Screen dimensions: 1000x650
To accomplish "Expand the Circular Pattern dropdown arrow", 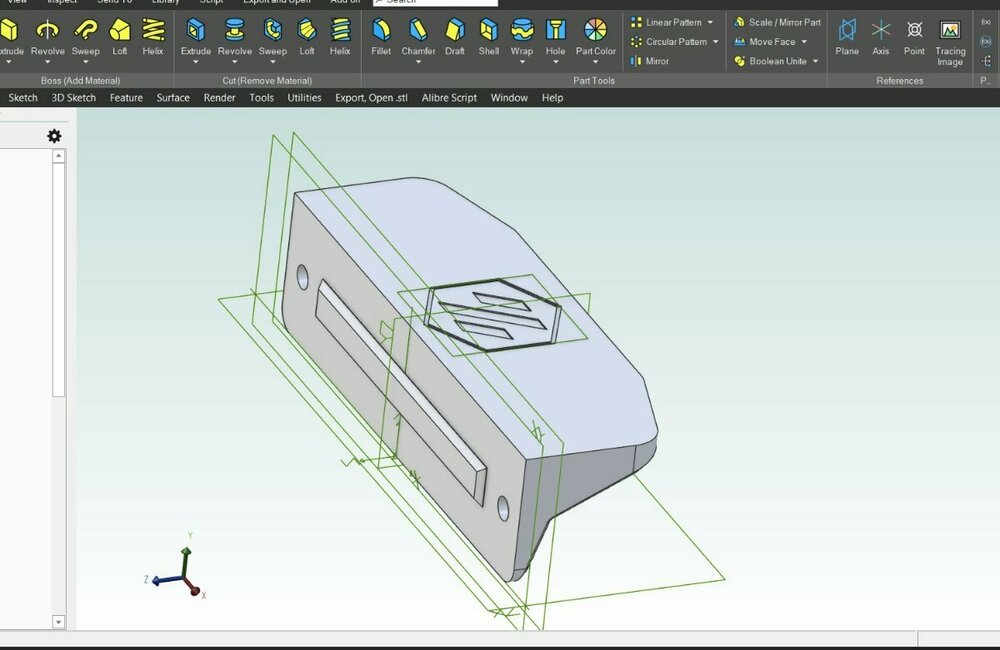I will [x=716, y=42].
